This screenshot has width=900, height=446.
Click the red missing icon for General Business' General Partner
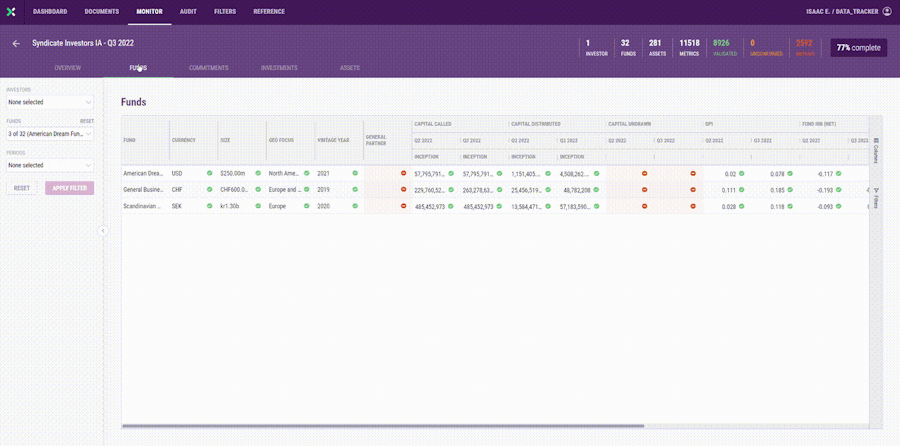pos(404,189)
